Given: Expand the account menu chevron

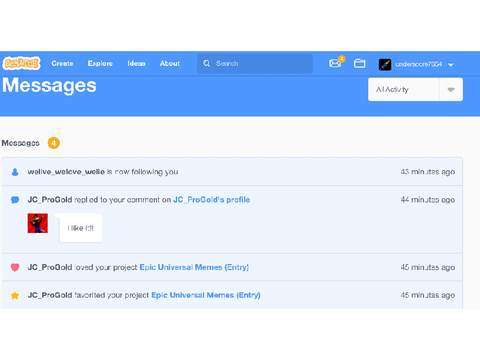Looking at the screenshot, I should click(451, 65).
